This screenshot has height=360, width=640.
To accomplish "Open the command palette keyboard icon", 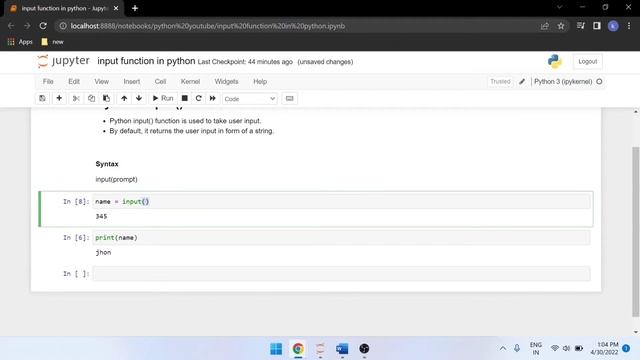I will click(x=289, y=98).
